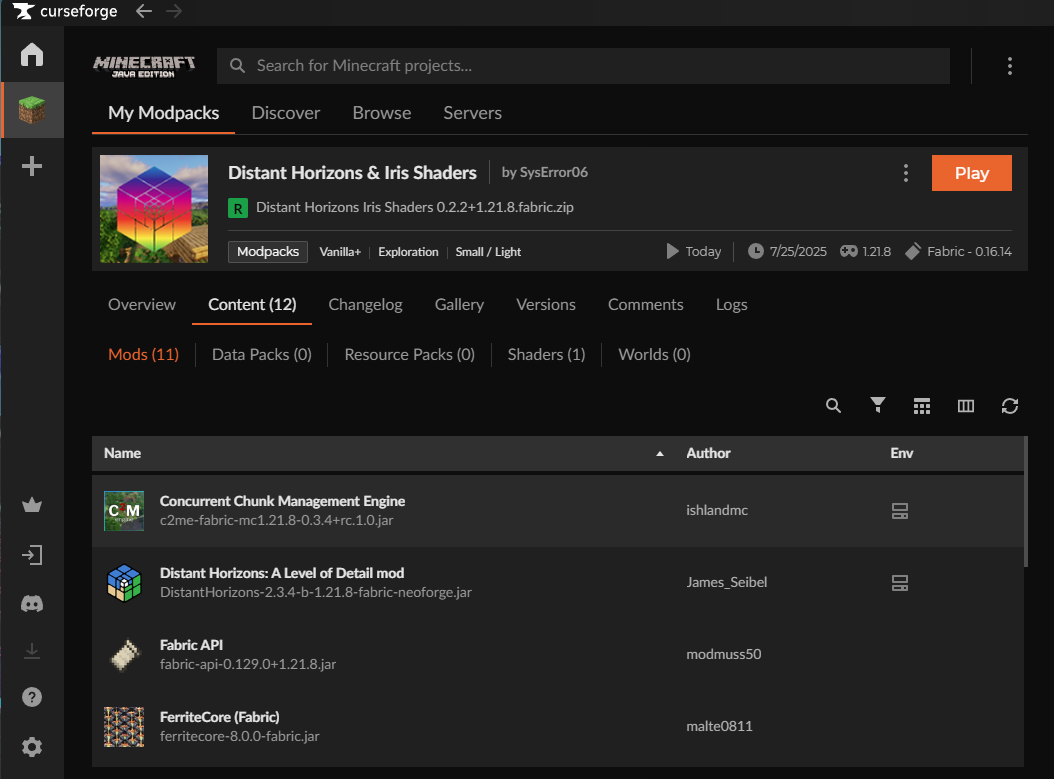Click the Concurrent Chunk Management Engine environment icon
Image resolution: width=1054 pixels, height=779 pixels.
point(900,511)
